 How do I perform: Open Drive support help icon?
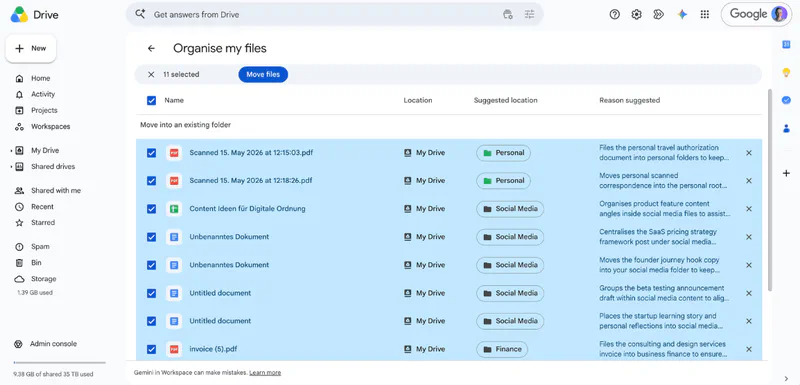(615, 14)
